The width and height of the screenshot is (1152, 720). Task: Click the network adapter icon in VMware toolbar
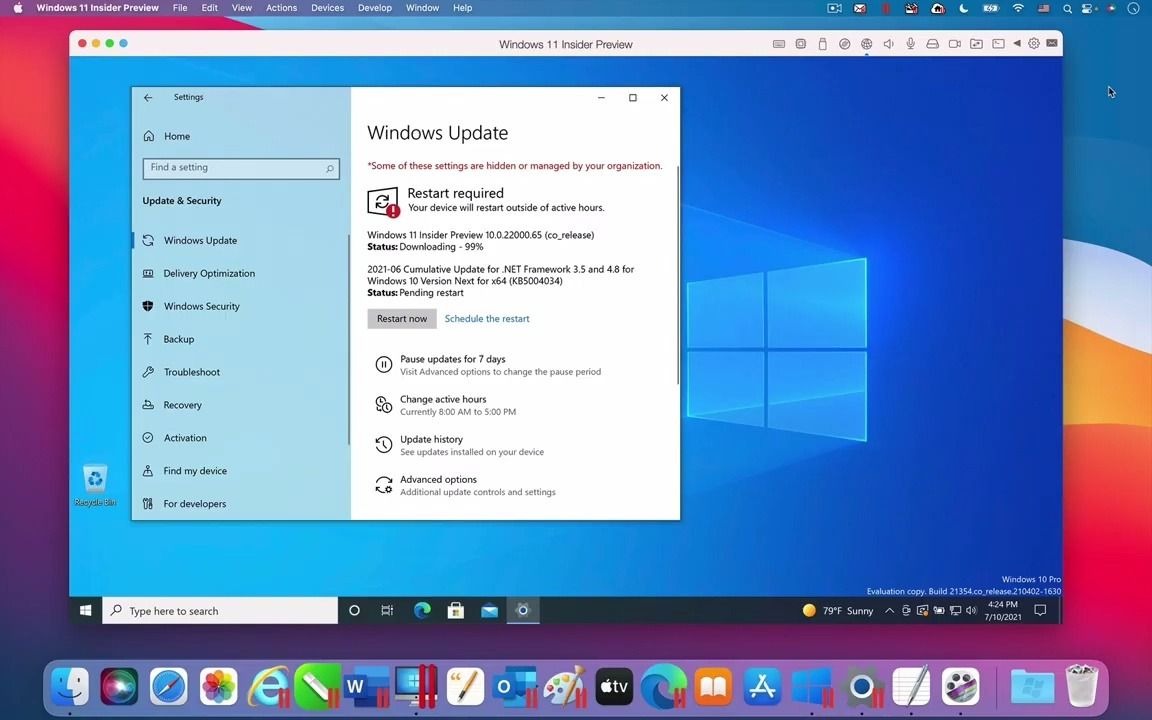[x=867, y=43]
